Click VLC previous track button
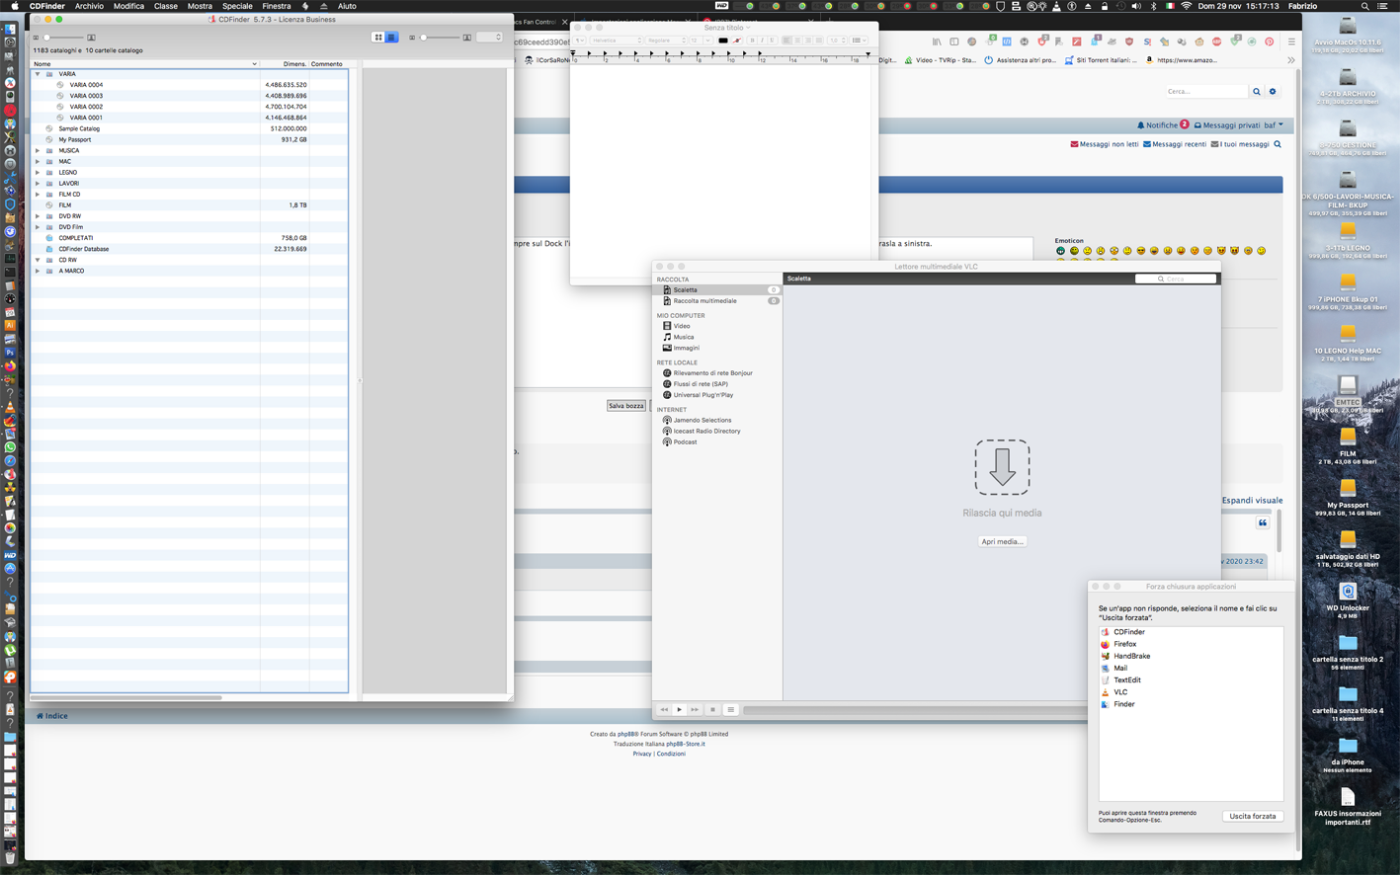 pos(663,710)
